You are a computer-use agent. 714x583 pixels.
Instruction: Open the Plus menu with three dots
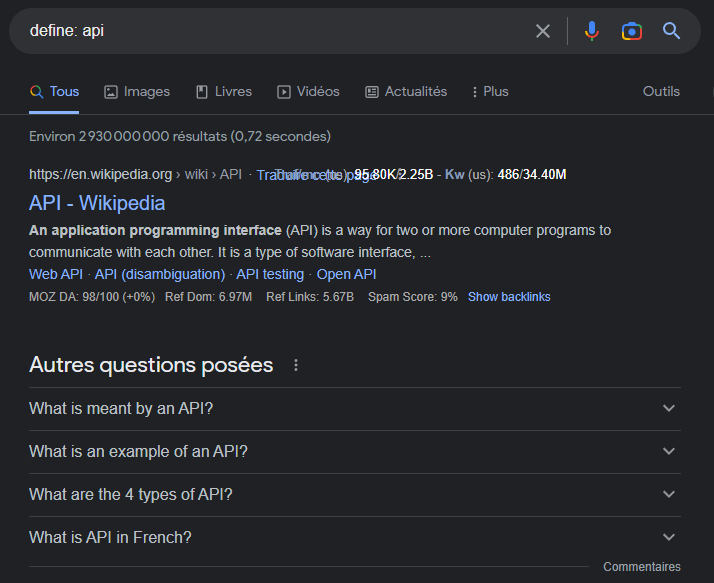point(490,92)
